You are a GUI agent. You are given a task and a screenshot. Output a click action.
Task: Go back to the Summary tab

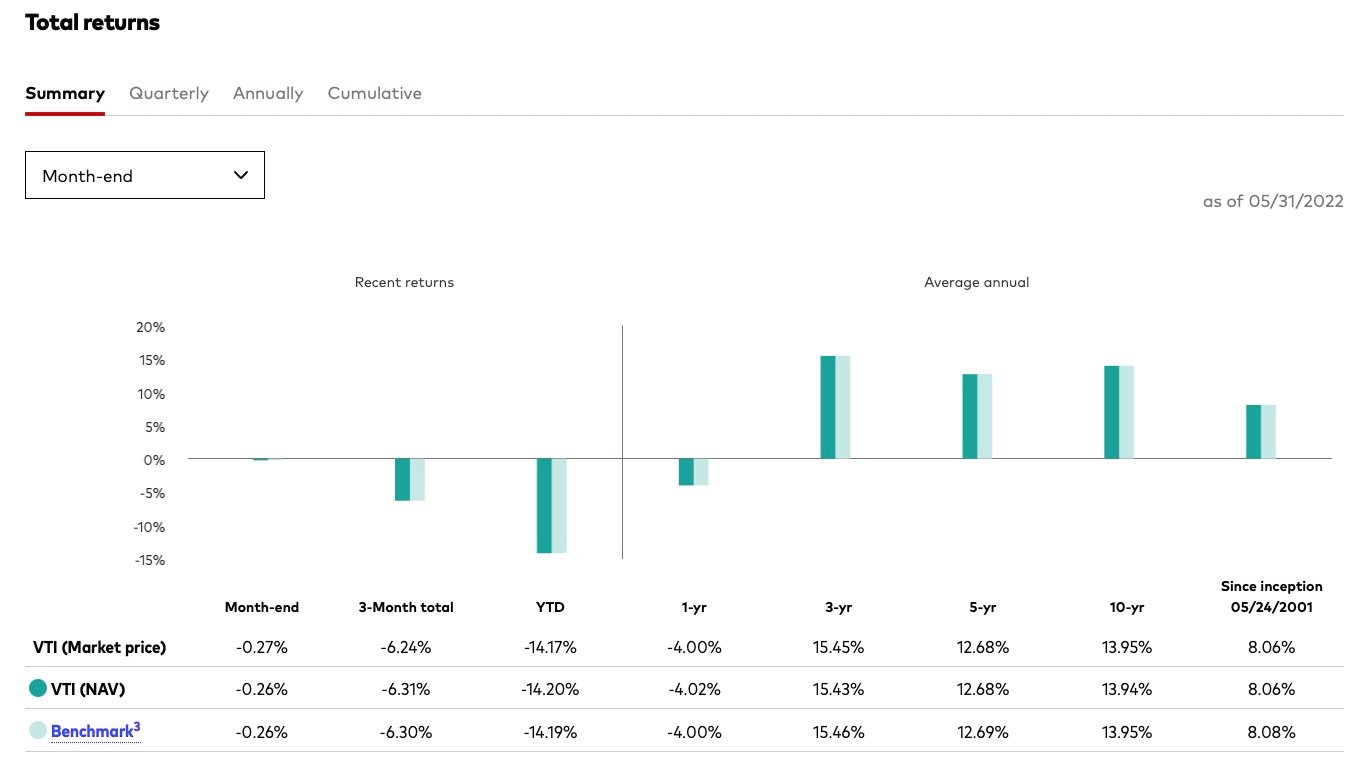click(65, 93)
